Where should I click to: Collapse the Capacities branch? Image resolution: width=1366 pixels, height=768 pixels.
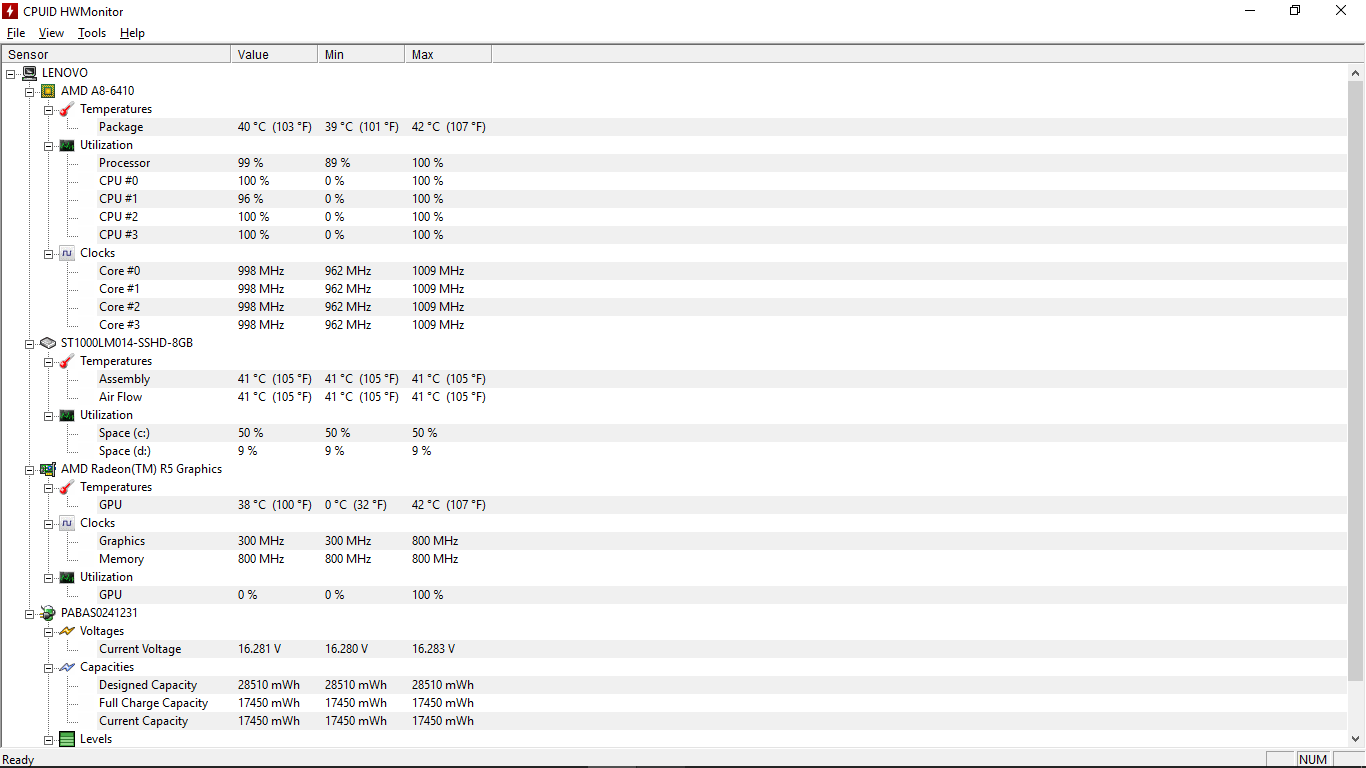tap(49, 667)
